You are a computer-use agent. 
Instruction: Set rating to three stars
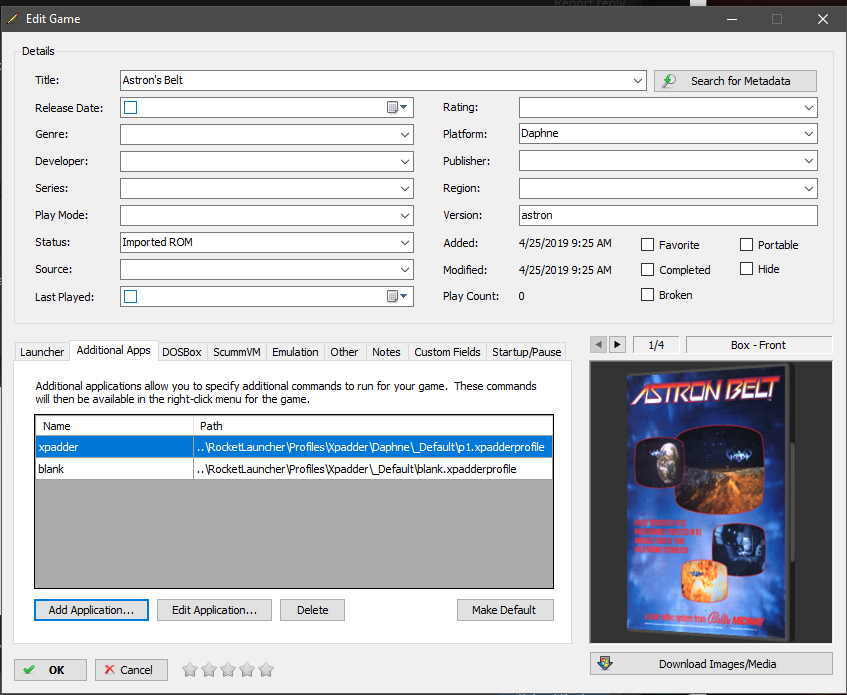pos(228,670)
